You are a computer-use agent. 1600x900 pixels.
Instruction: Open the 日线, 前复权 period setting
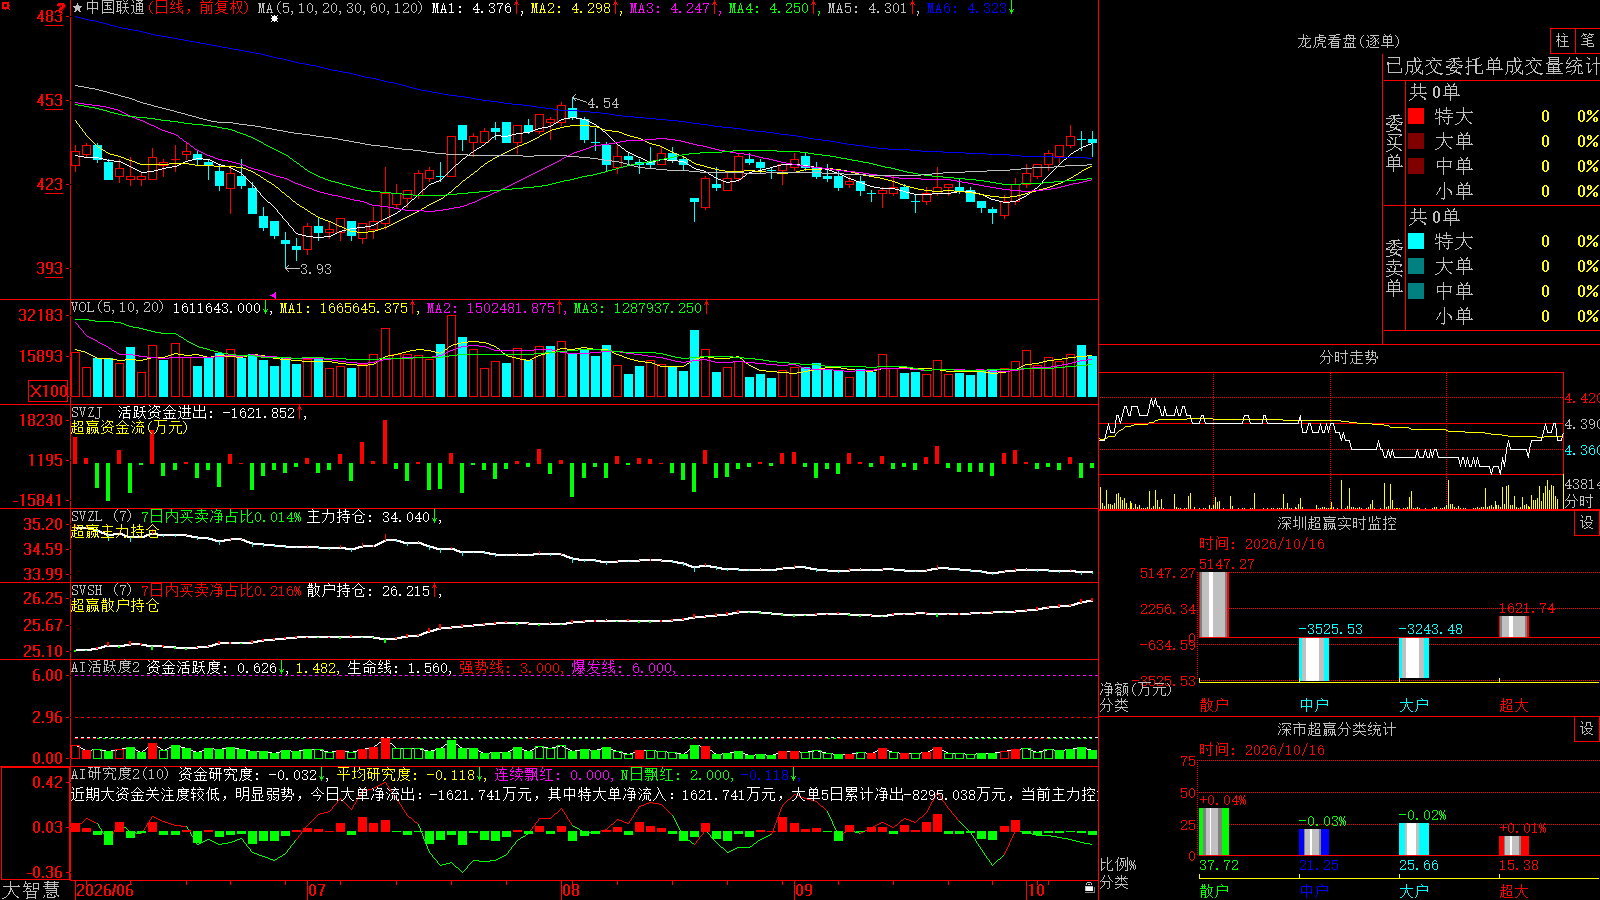[200, 8]
